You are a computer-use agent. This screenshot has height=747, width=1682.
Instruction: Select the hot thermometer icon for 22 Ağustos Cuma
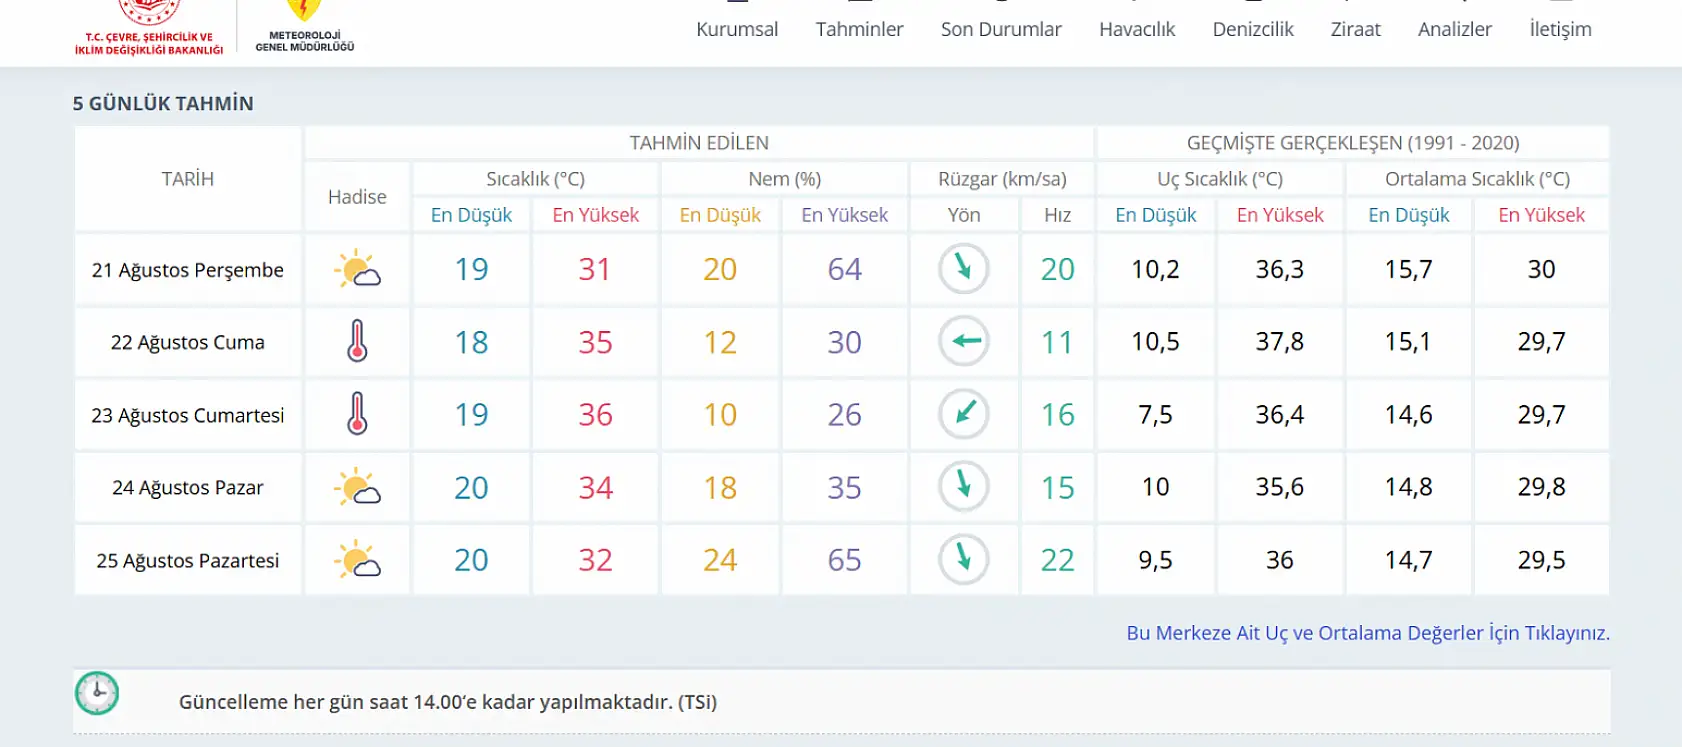coord(357,341)
